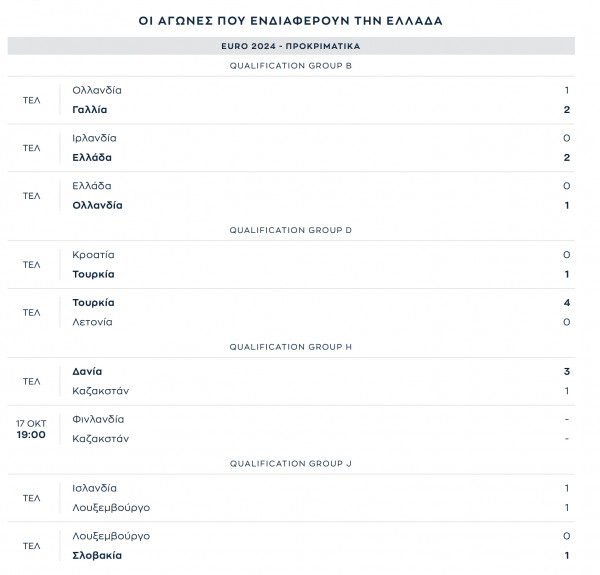The width and height of the screenshot is (600, 575).
Task: Click the EURO 2024 - Προκριματικά banner
Action: pyautogui.click(x=291, y=46)
